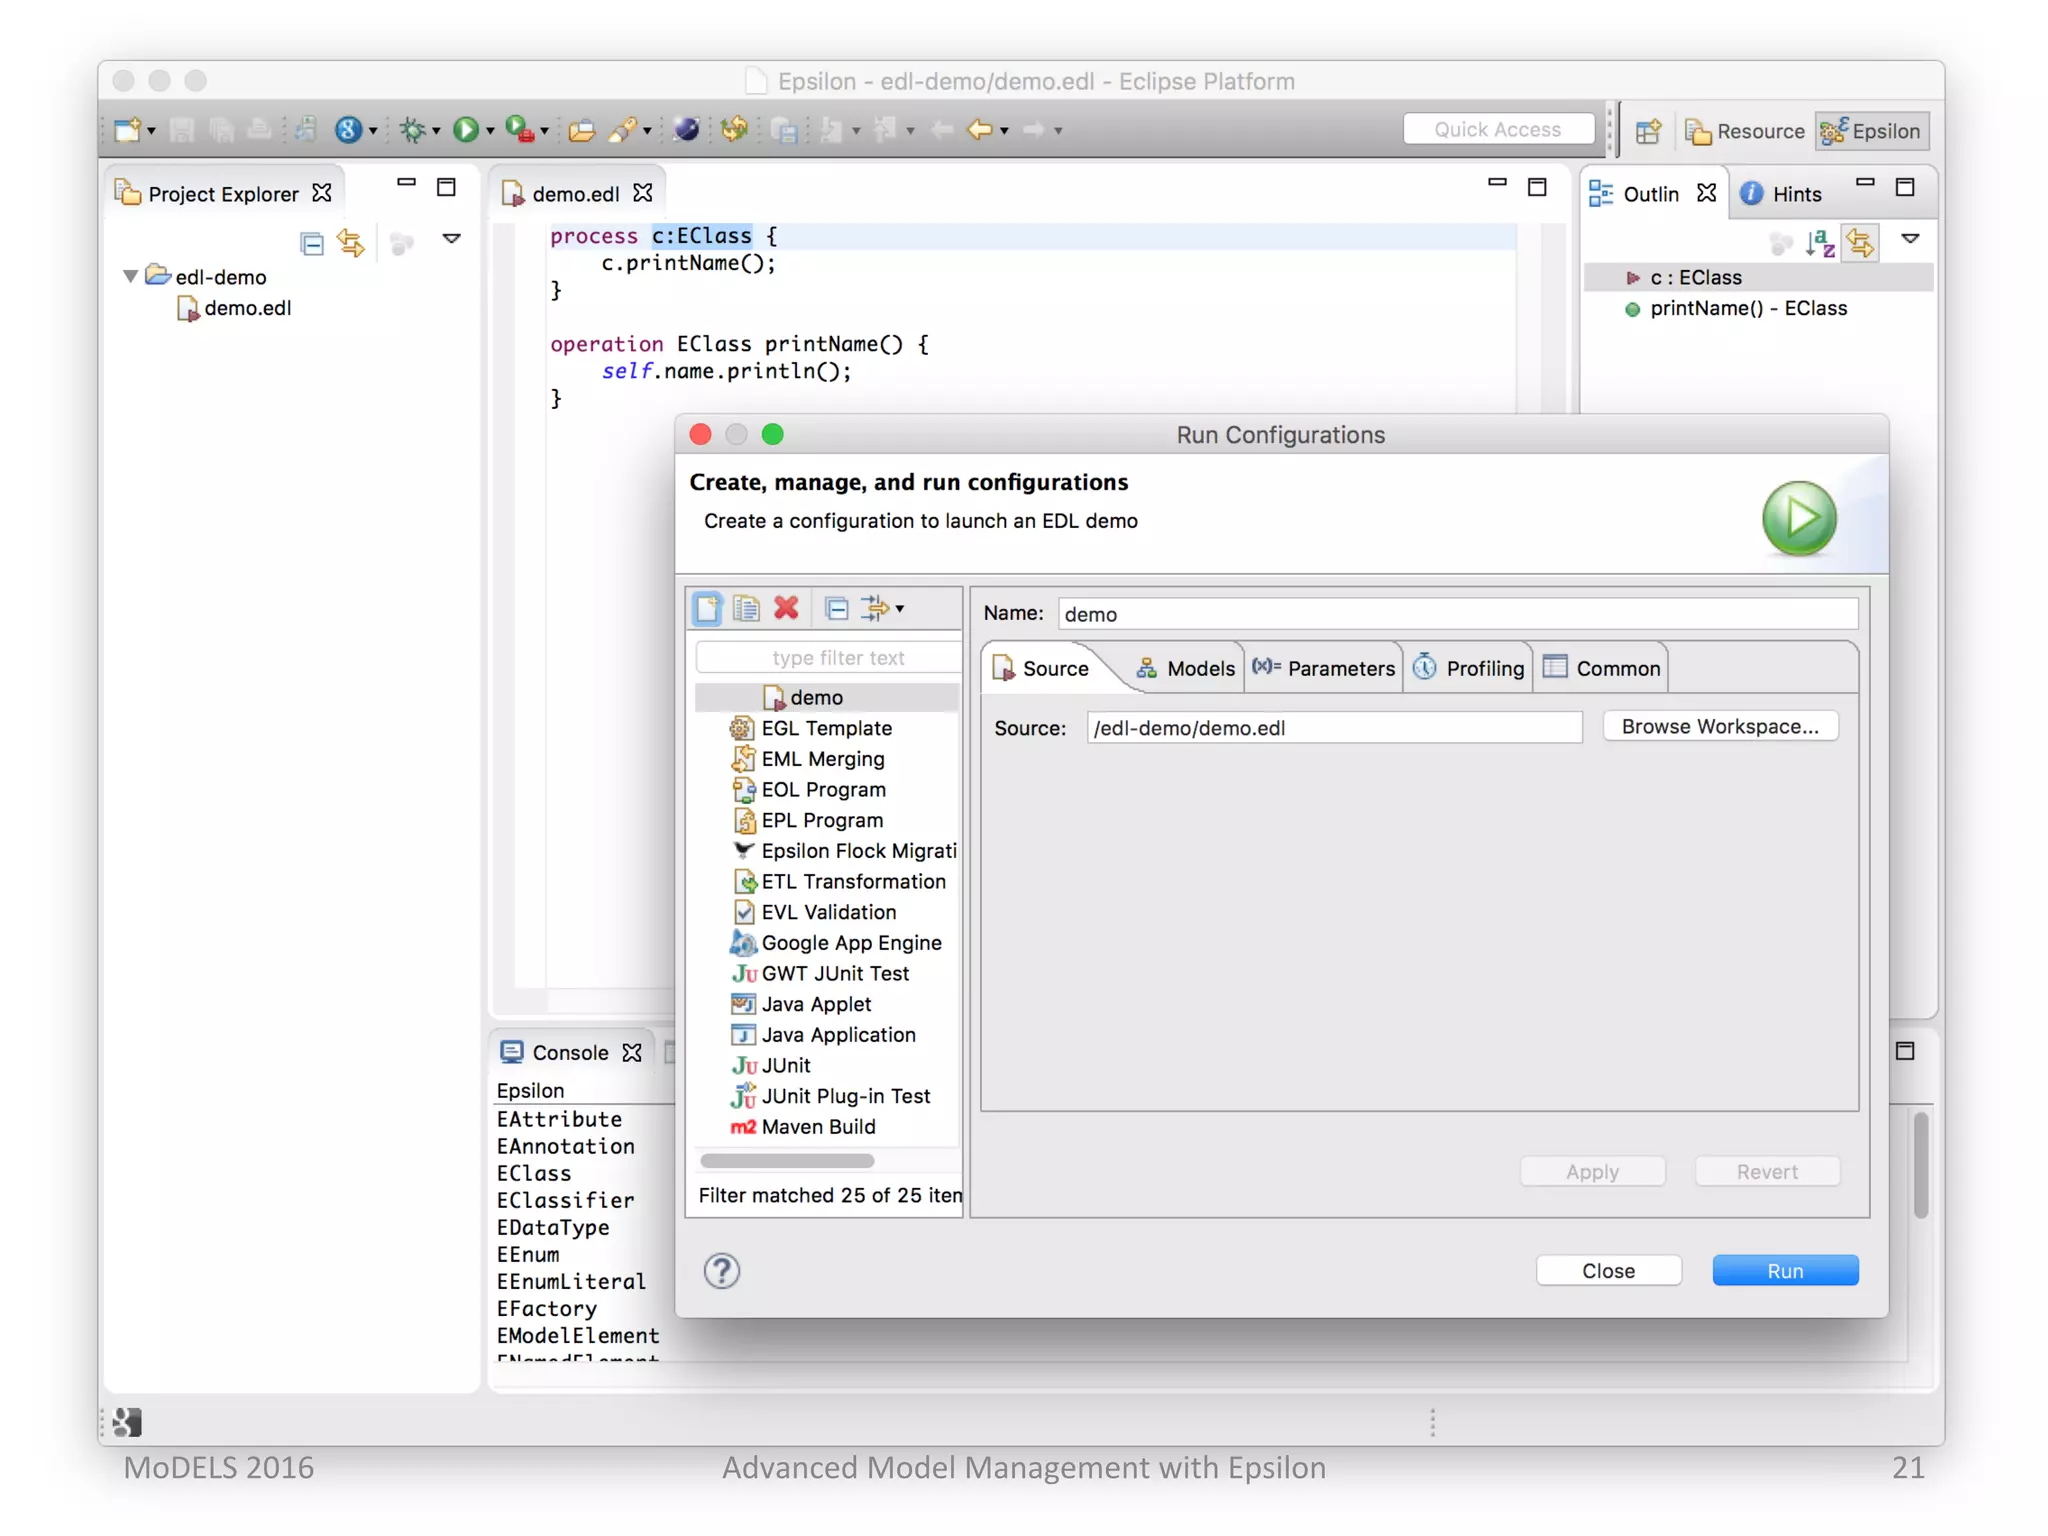
Task: Open the Outline view menu dropdown
Action: coord(1910,239)
